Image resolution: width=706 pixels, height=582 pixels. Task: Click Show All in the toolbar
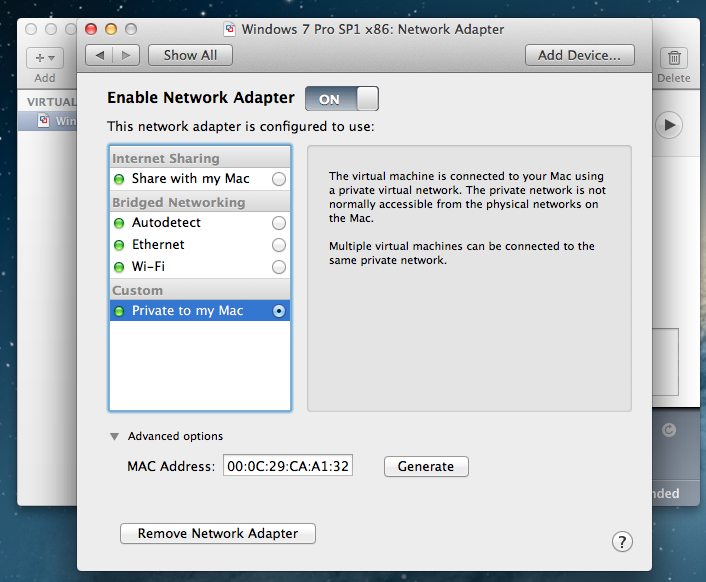tap(190, 55)
